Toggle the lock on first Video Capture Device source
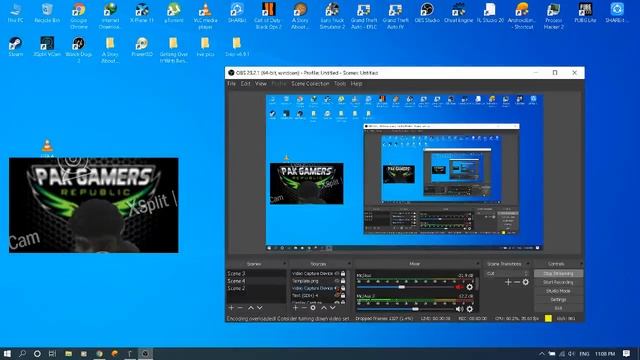The image size is (640, 360). tap(343, 273)
